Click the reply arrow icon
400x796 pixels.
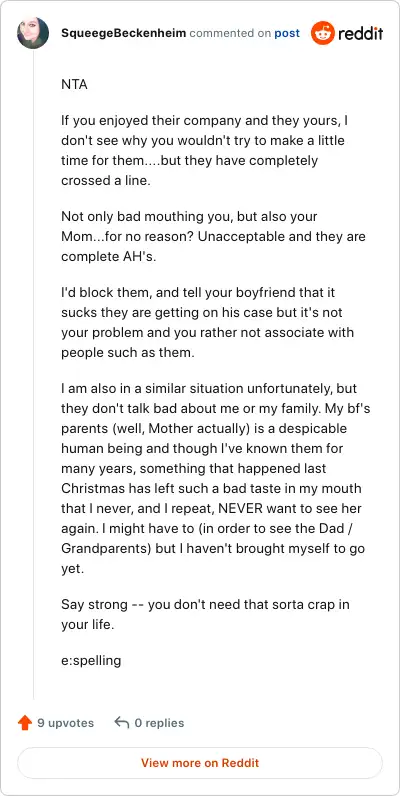point(122,722)
